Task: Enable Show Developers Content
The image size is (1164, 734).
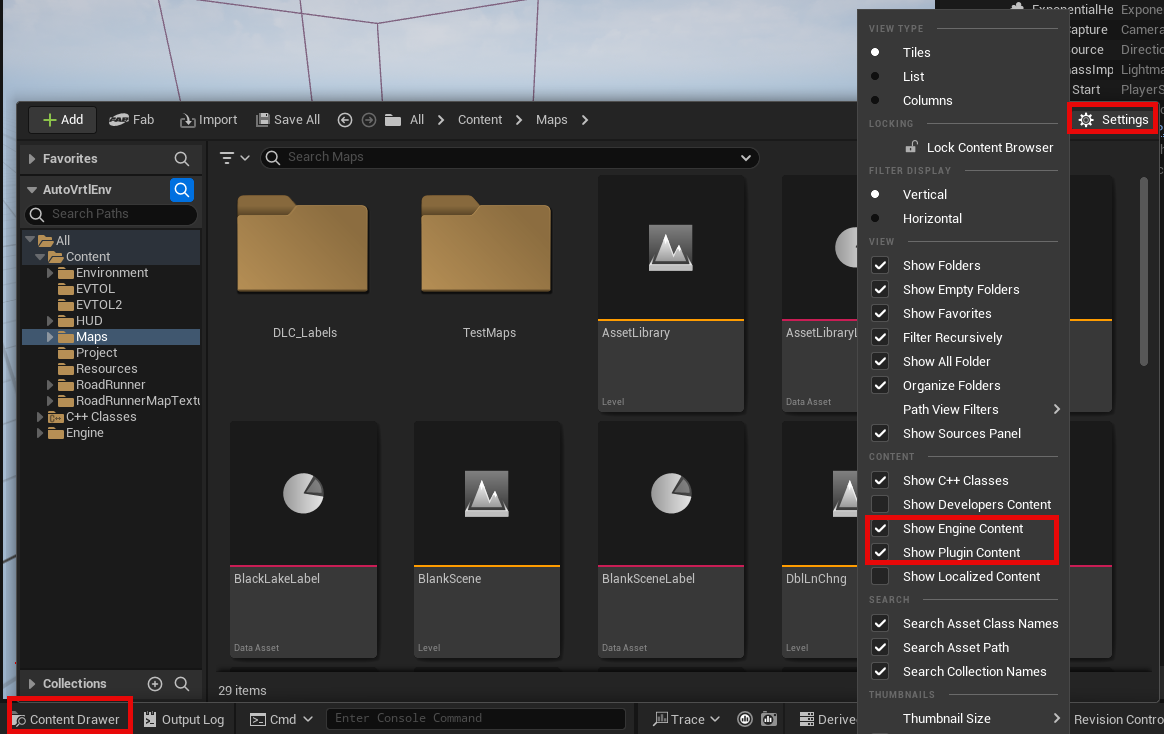Action: click(880, 504)
